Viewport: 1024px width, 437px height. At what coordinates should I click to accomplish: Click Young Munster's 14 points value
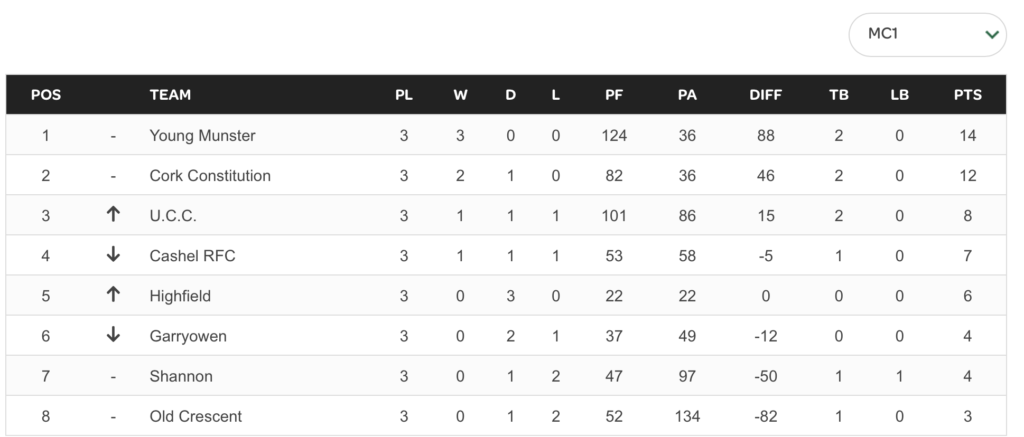pyautogui.click(x=967, y=135)
